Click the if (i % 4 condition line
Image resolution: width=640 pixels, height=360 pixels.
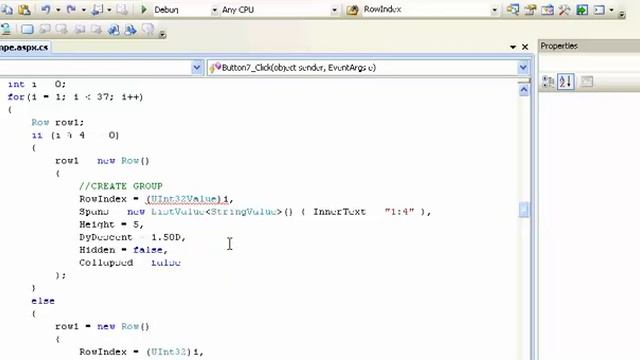[x=75, y=135]
